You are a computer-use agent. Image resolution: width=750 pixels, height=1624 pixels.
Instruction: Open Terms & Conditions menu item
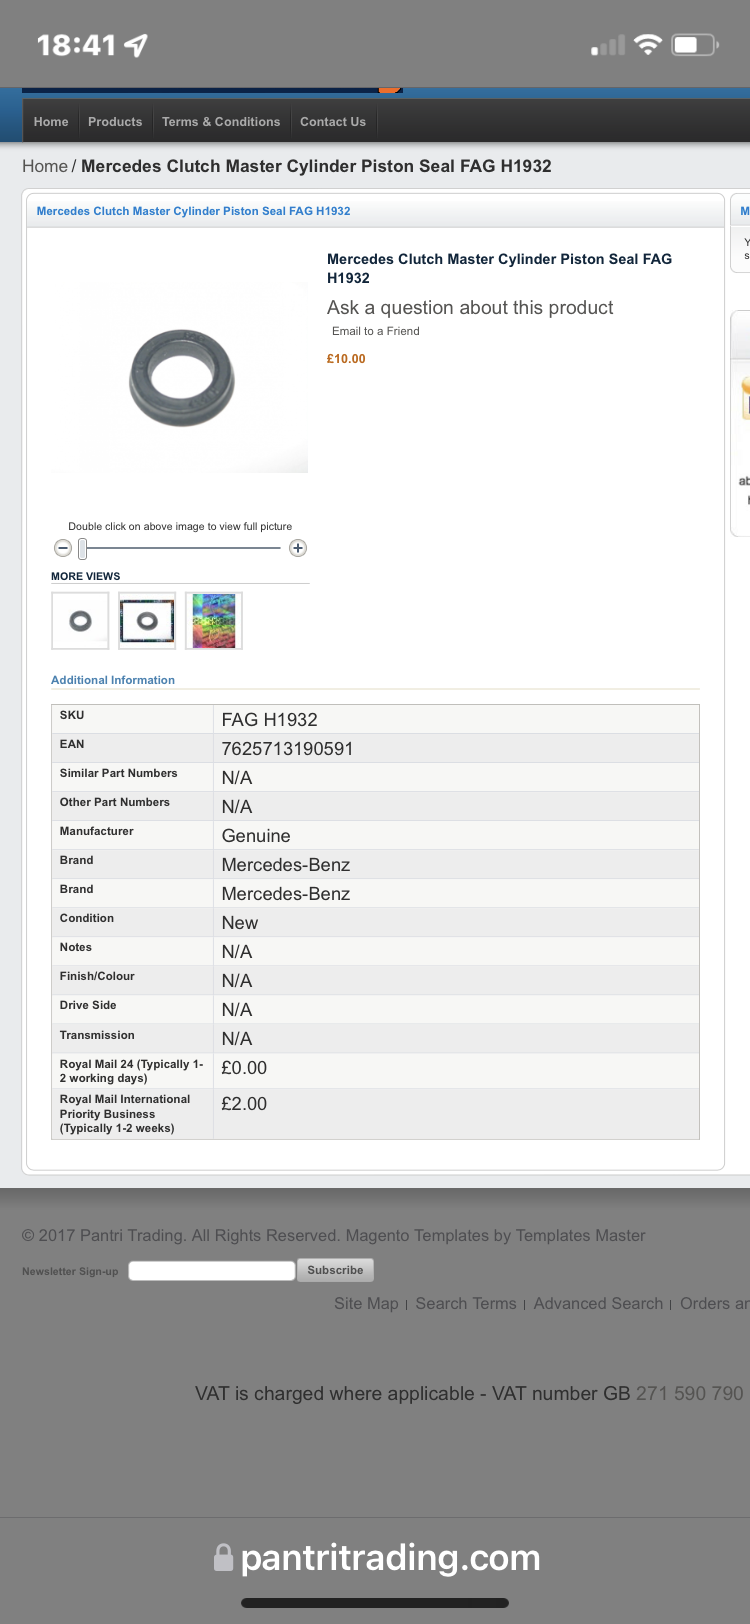coord(221,122)
